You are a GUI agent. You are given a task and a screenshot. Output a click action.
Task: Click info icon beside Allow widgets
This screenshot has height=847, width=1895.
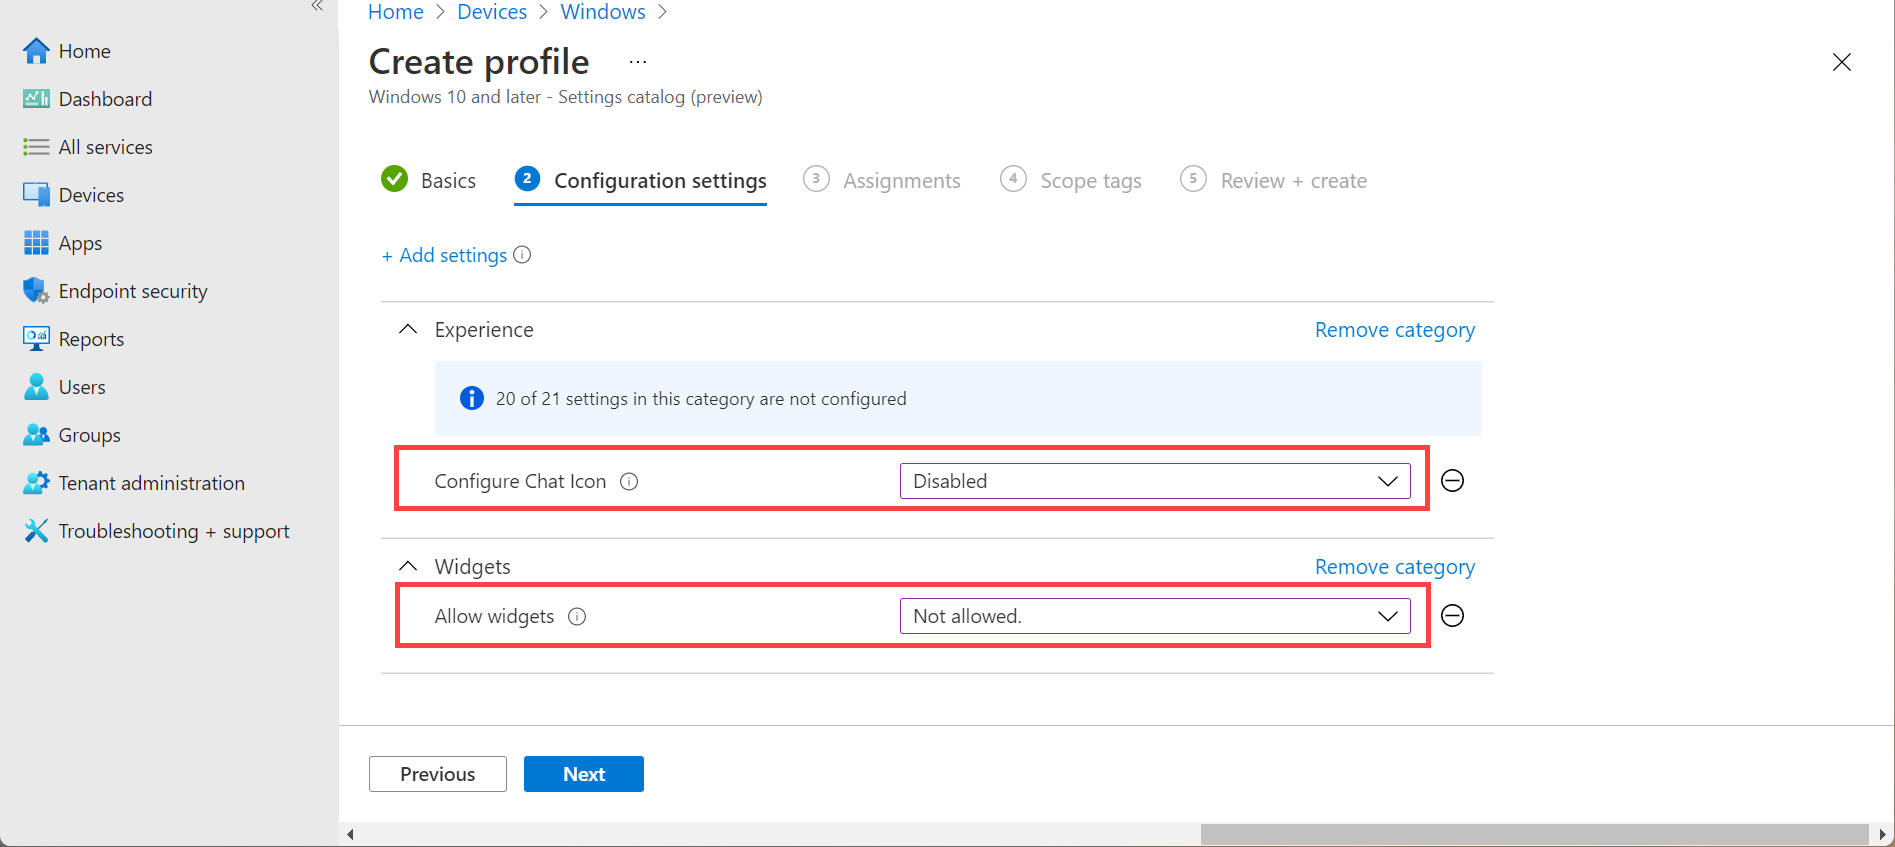pyautogui.click(x=577, y=616)
